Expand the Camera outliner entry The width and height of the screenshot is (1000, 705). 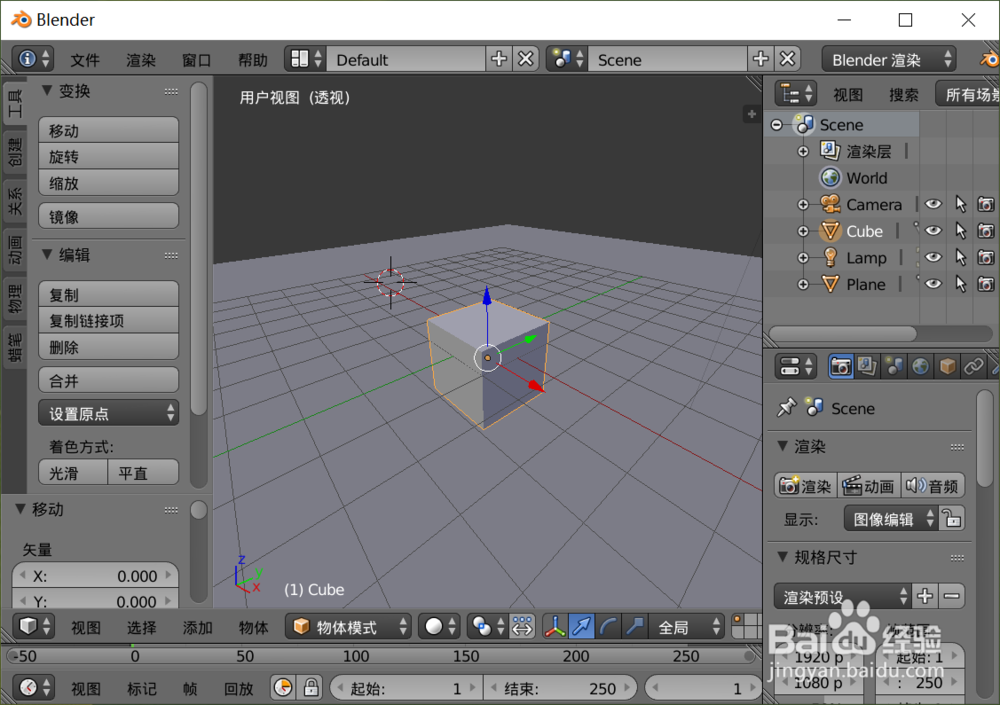point(803,204)
